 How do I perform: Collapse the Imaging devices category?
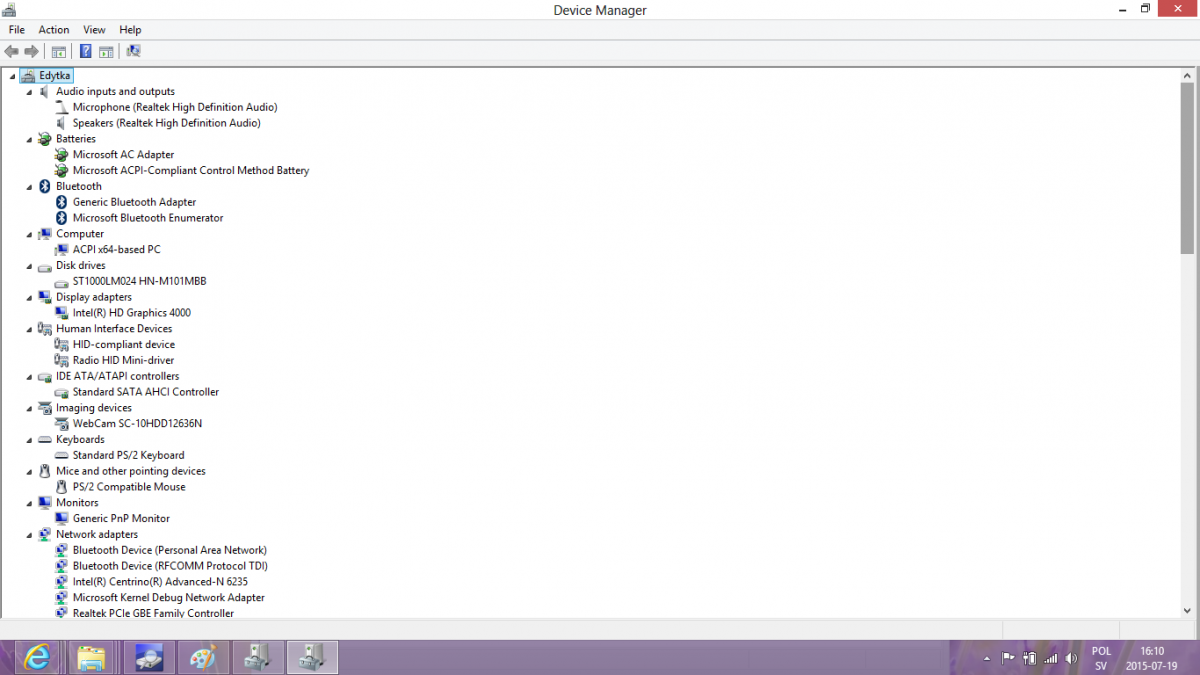[x=30, y=408]
